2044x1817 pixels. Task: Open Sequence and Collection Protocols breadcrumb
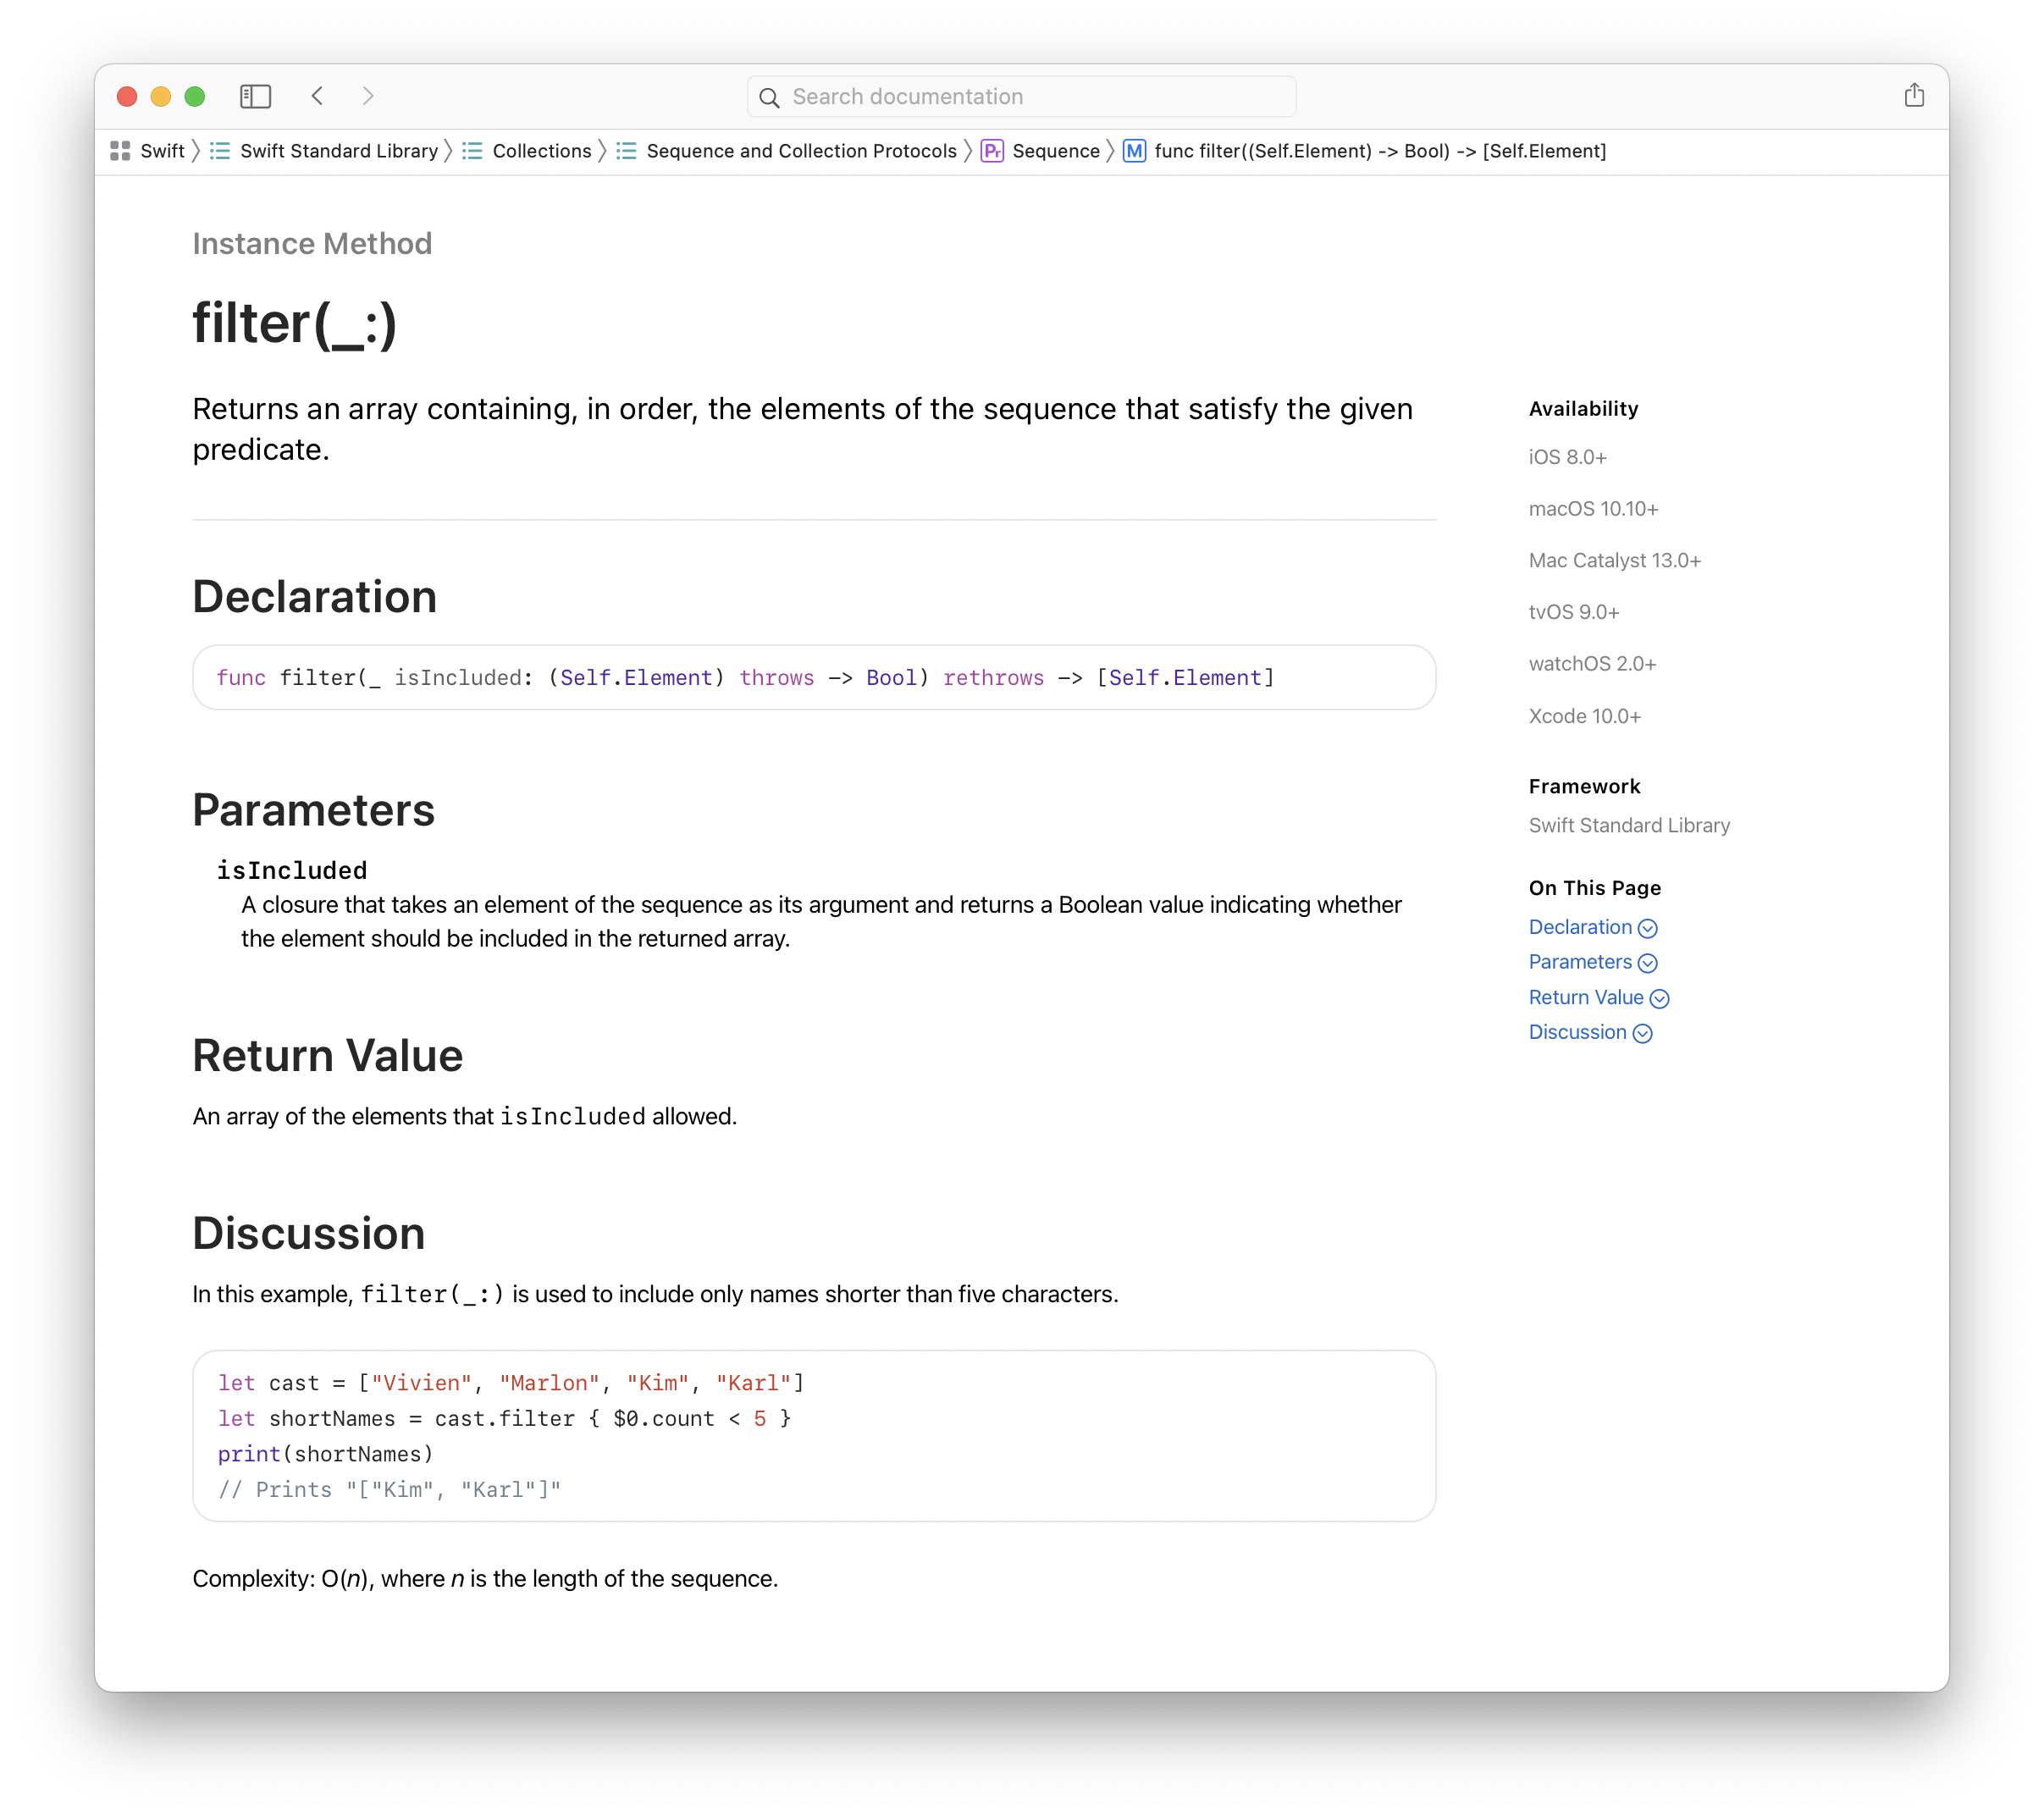[x=800, y=151]
